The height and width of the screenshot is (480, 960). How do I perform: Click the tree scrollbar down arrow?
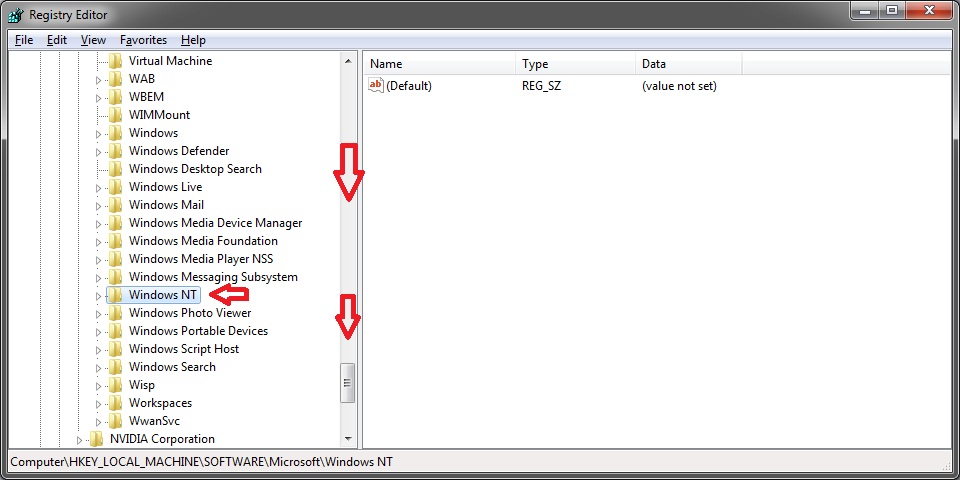tap(348, 438)
